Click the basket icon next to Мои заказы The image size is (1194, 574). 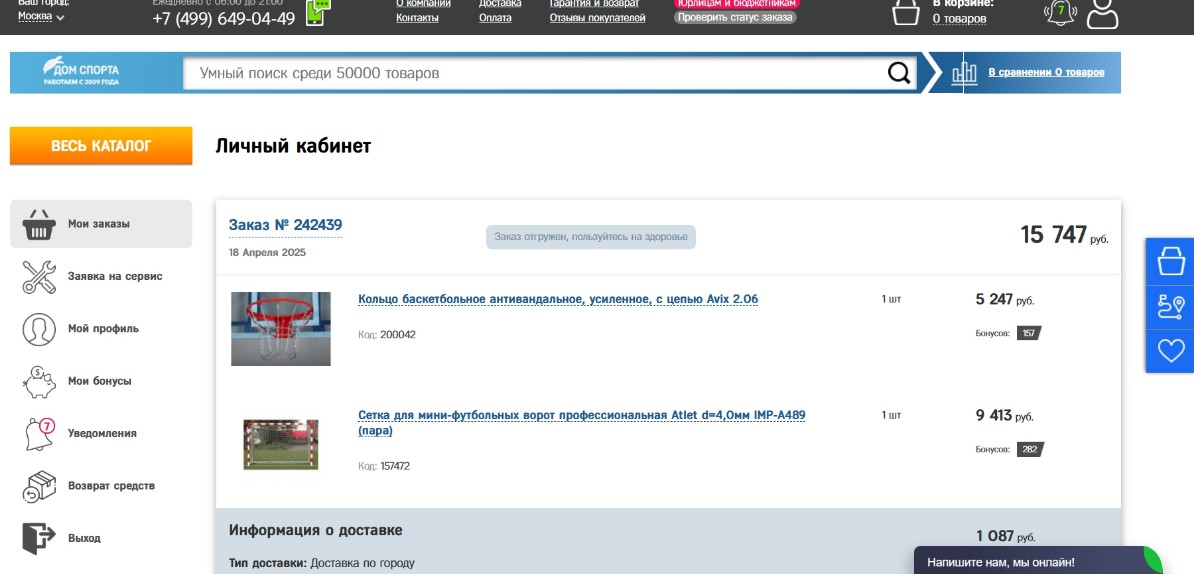point(39,225)
